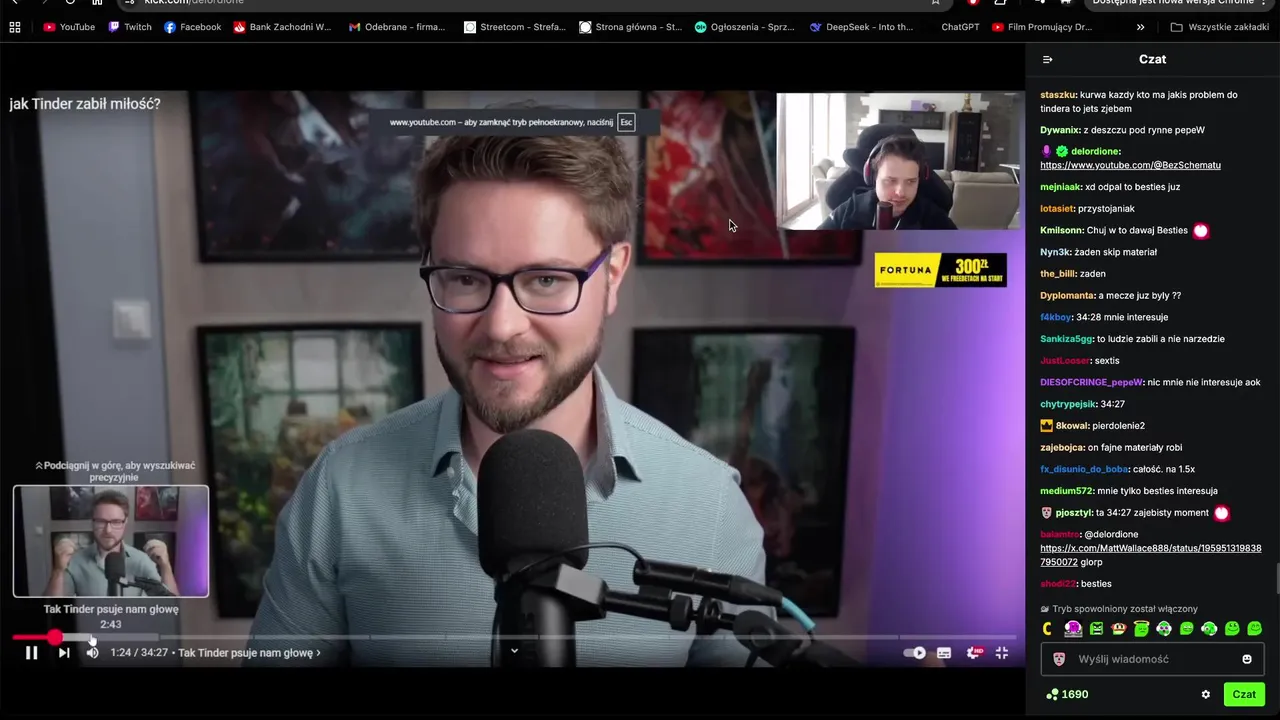Click the video progress scrubber handle

[54, 637]
